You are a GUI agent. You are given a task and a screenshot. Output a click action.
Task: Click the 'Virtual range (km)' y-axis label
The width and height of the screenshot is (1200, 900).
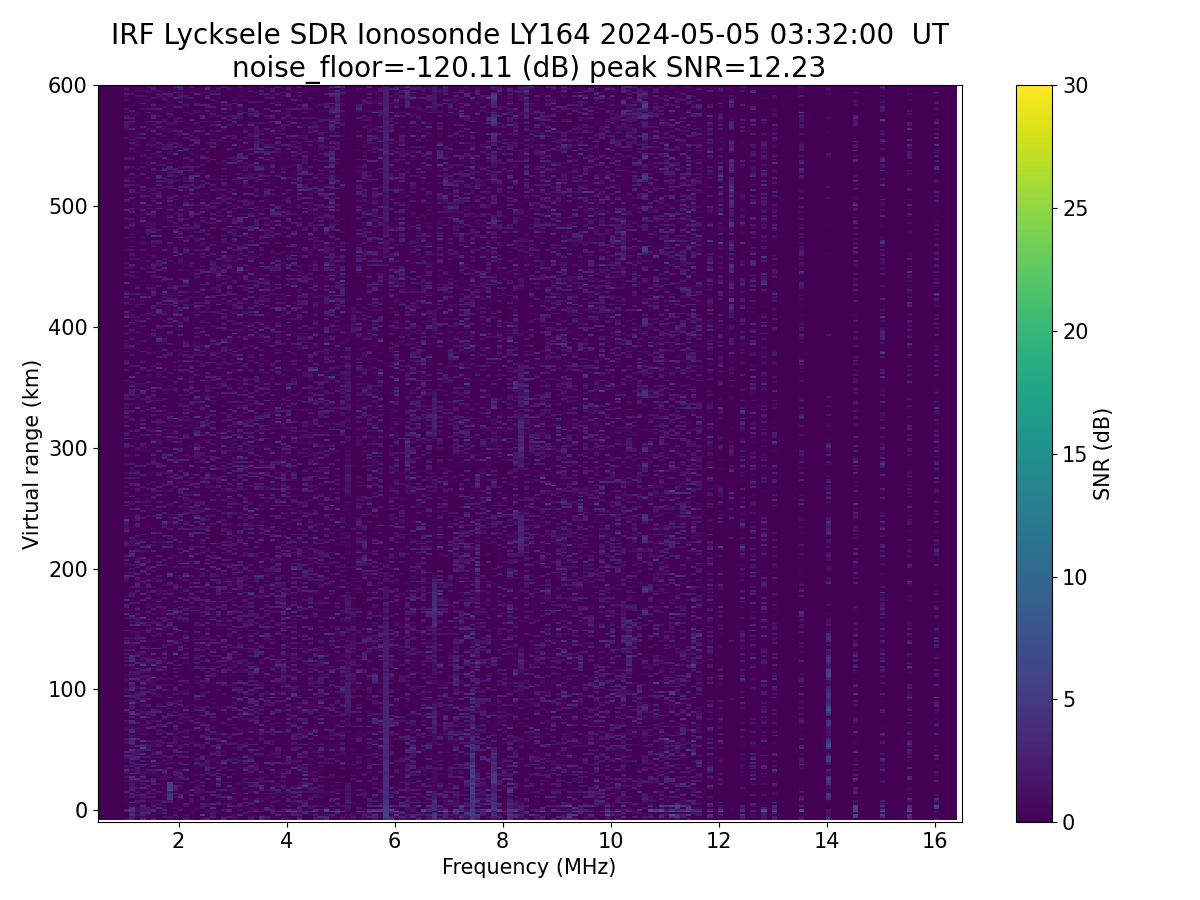tap(32, 454)
